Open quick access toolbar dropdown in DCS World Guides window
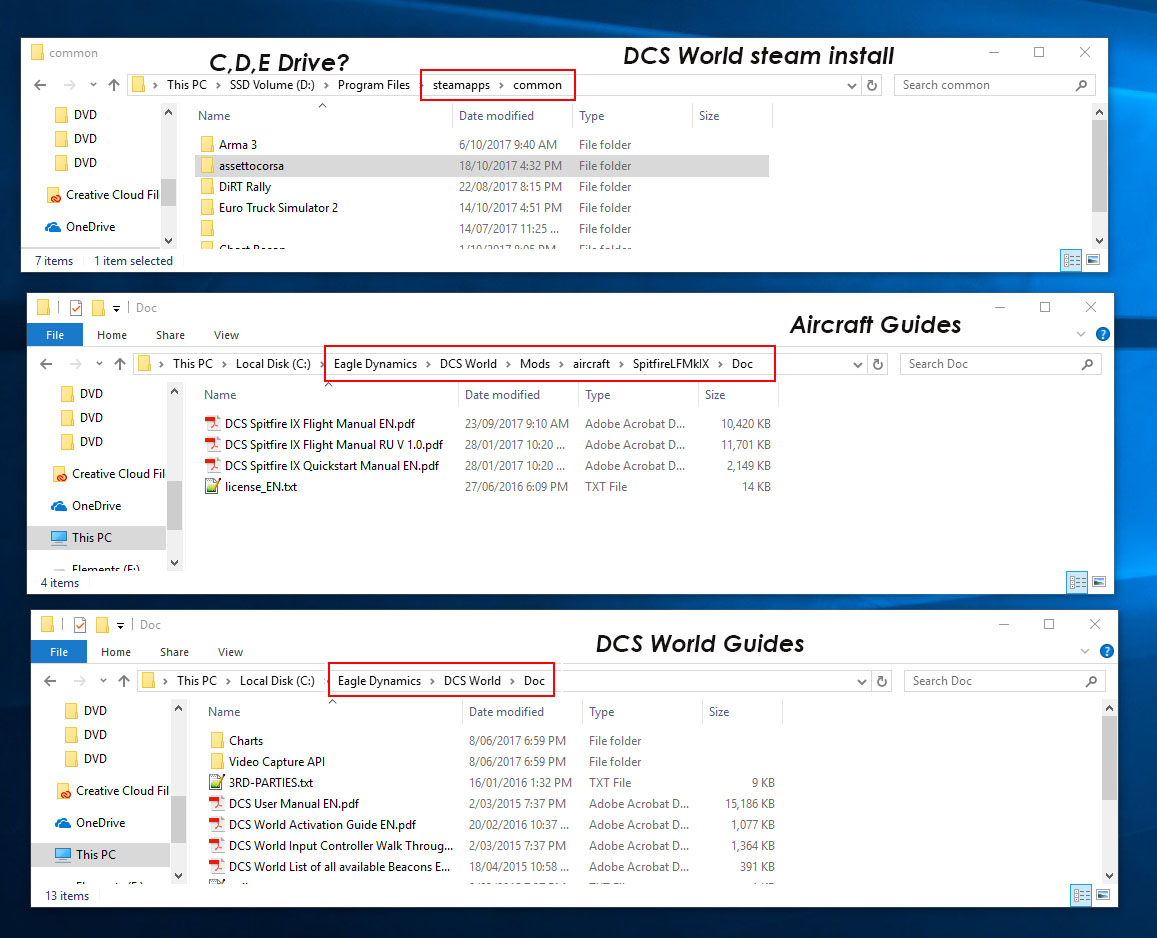The image size is (1157, 938). point(120,625)
